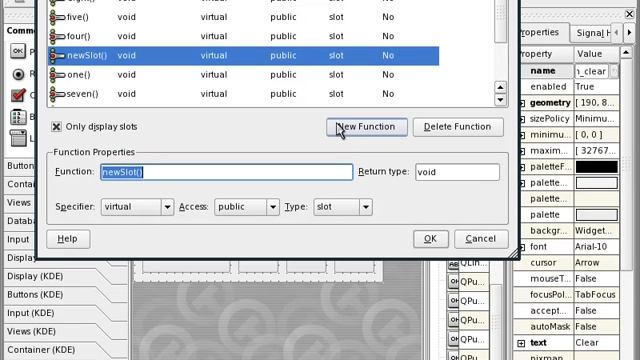Viewport: 640px width, 360px height.
Task: Click the black paletteForeground color swatch
Action: tap(596, 167)
